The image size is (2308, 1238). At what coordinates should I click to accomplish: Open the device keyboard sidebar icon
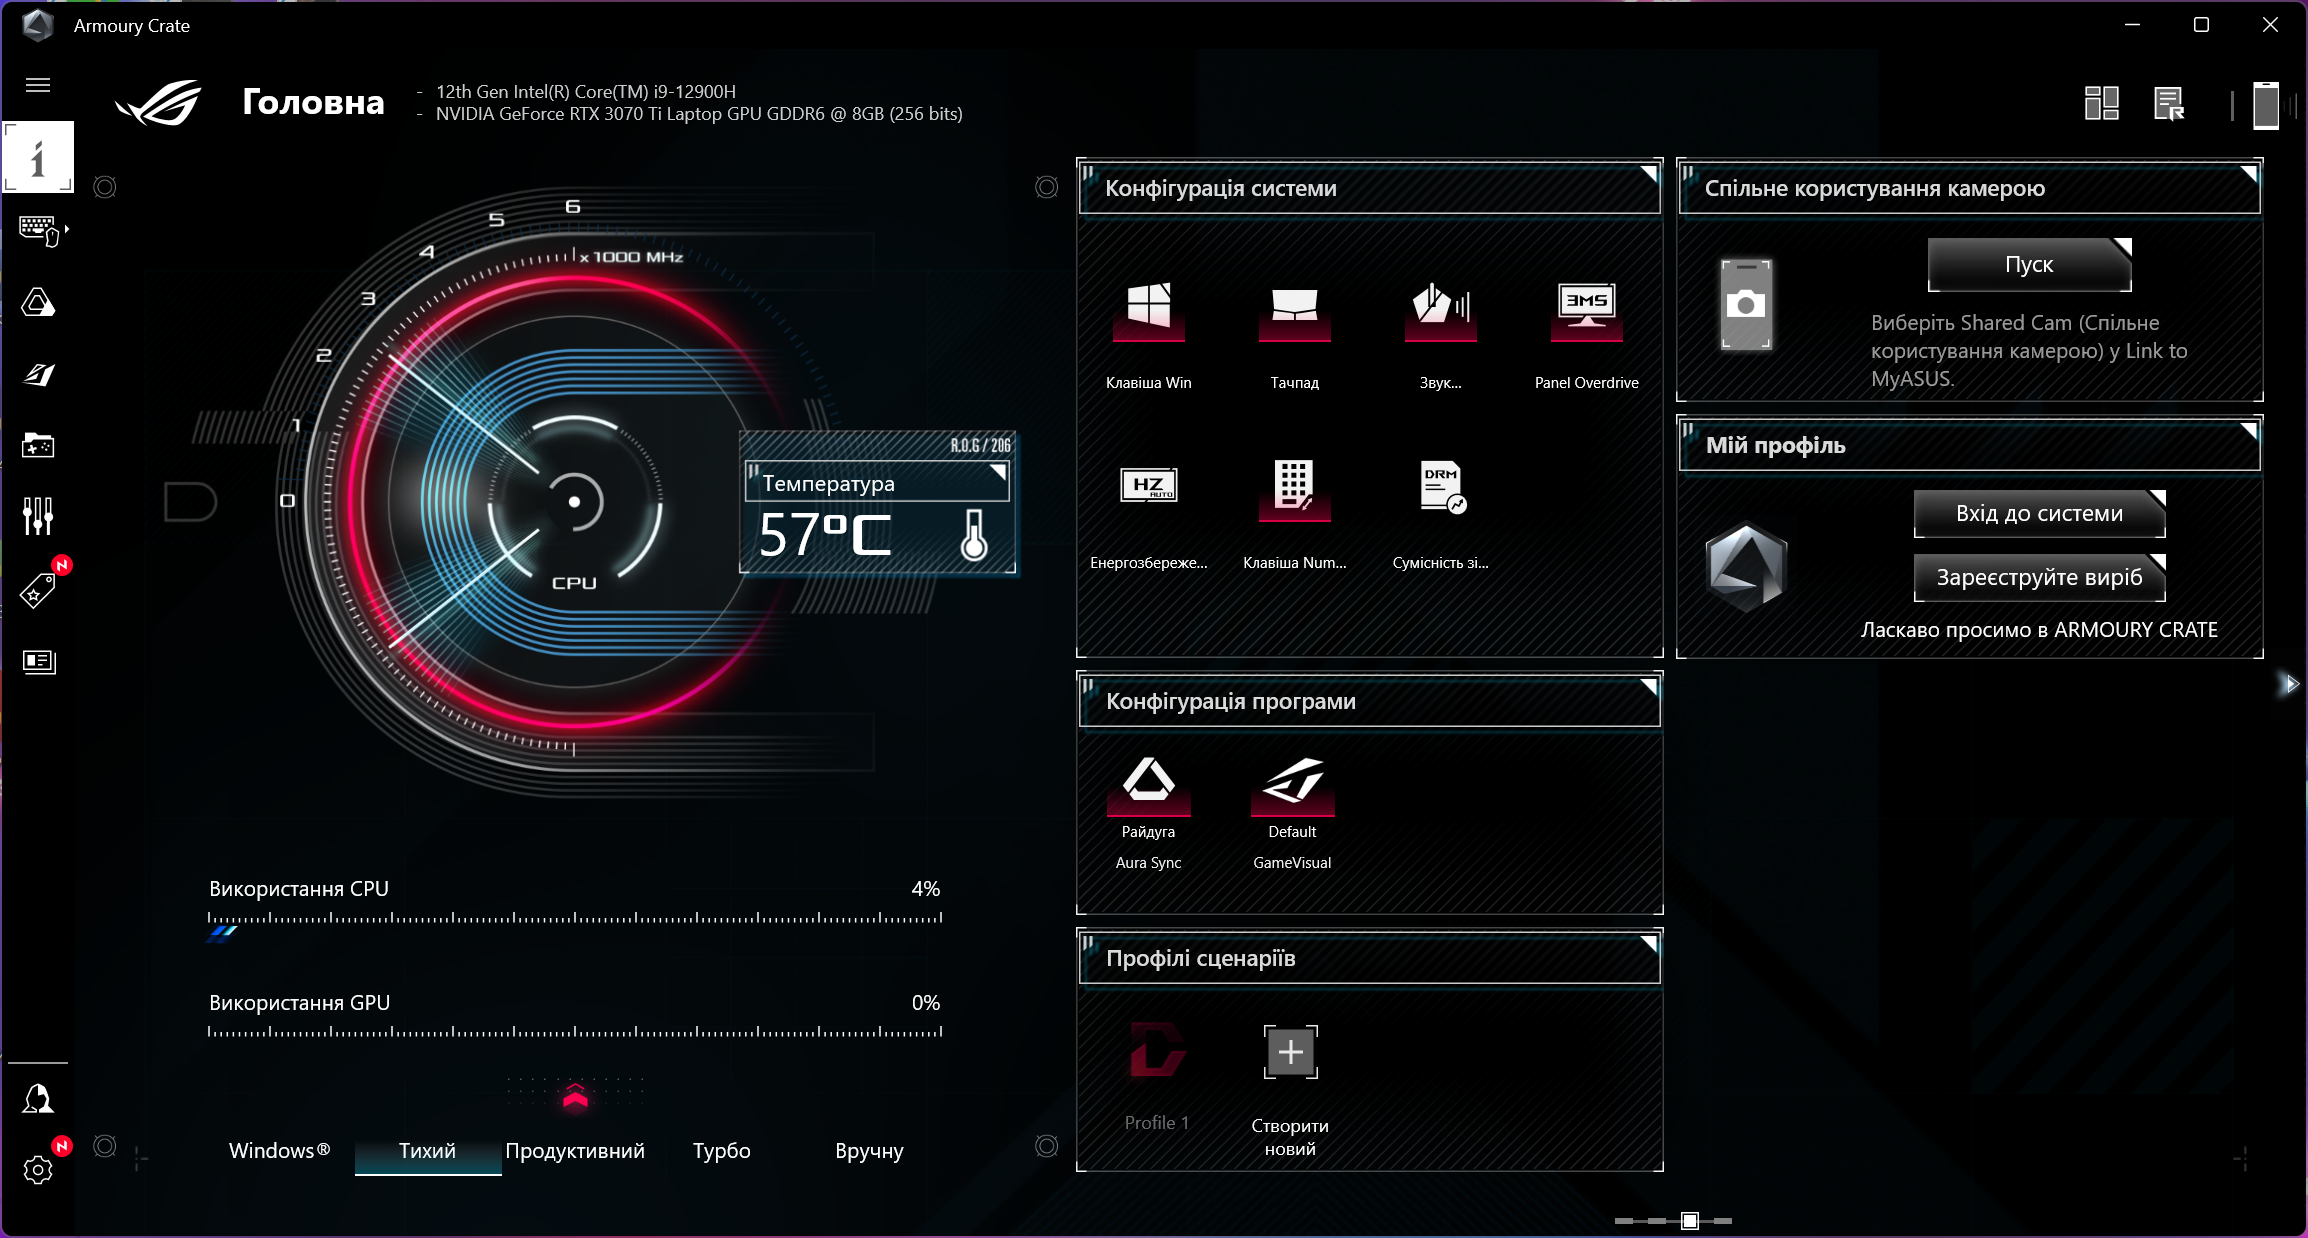point(40,230)
